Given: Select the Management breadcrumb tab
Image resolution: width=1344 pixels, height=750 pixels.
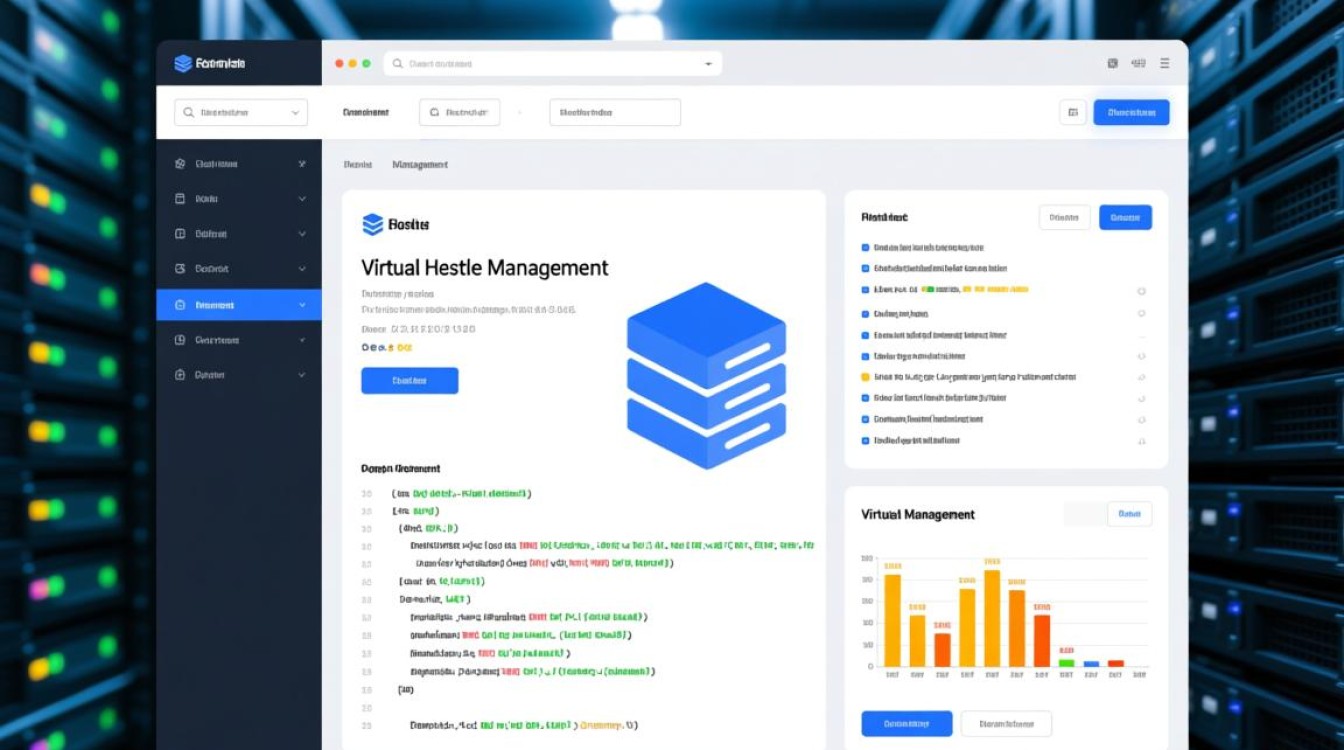Looking at the screenshot, I should pos(420,164).
